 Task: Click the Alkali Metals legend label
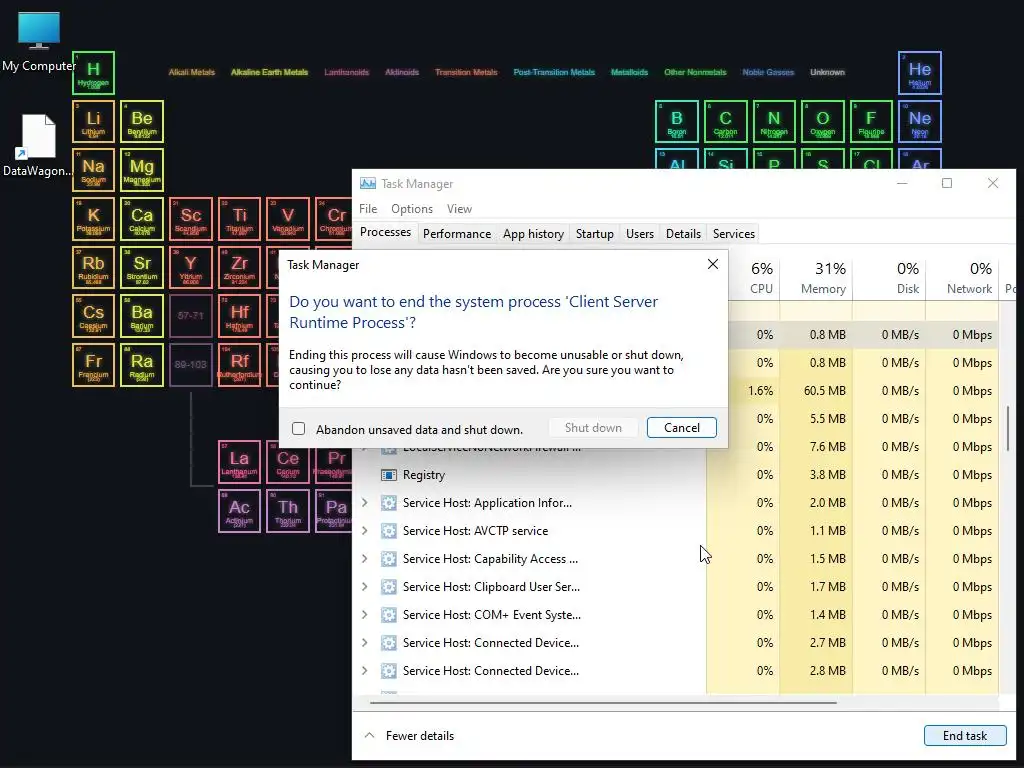pos(191,72)
